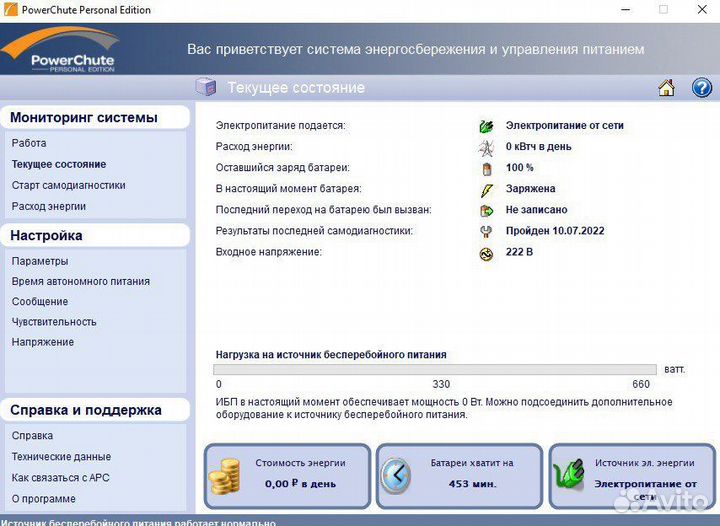Screen dimensions: 720x526
Task: Click the 660 load scale label
Action: pyautogui.click(x=641, y=384)
